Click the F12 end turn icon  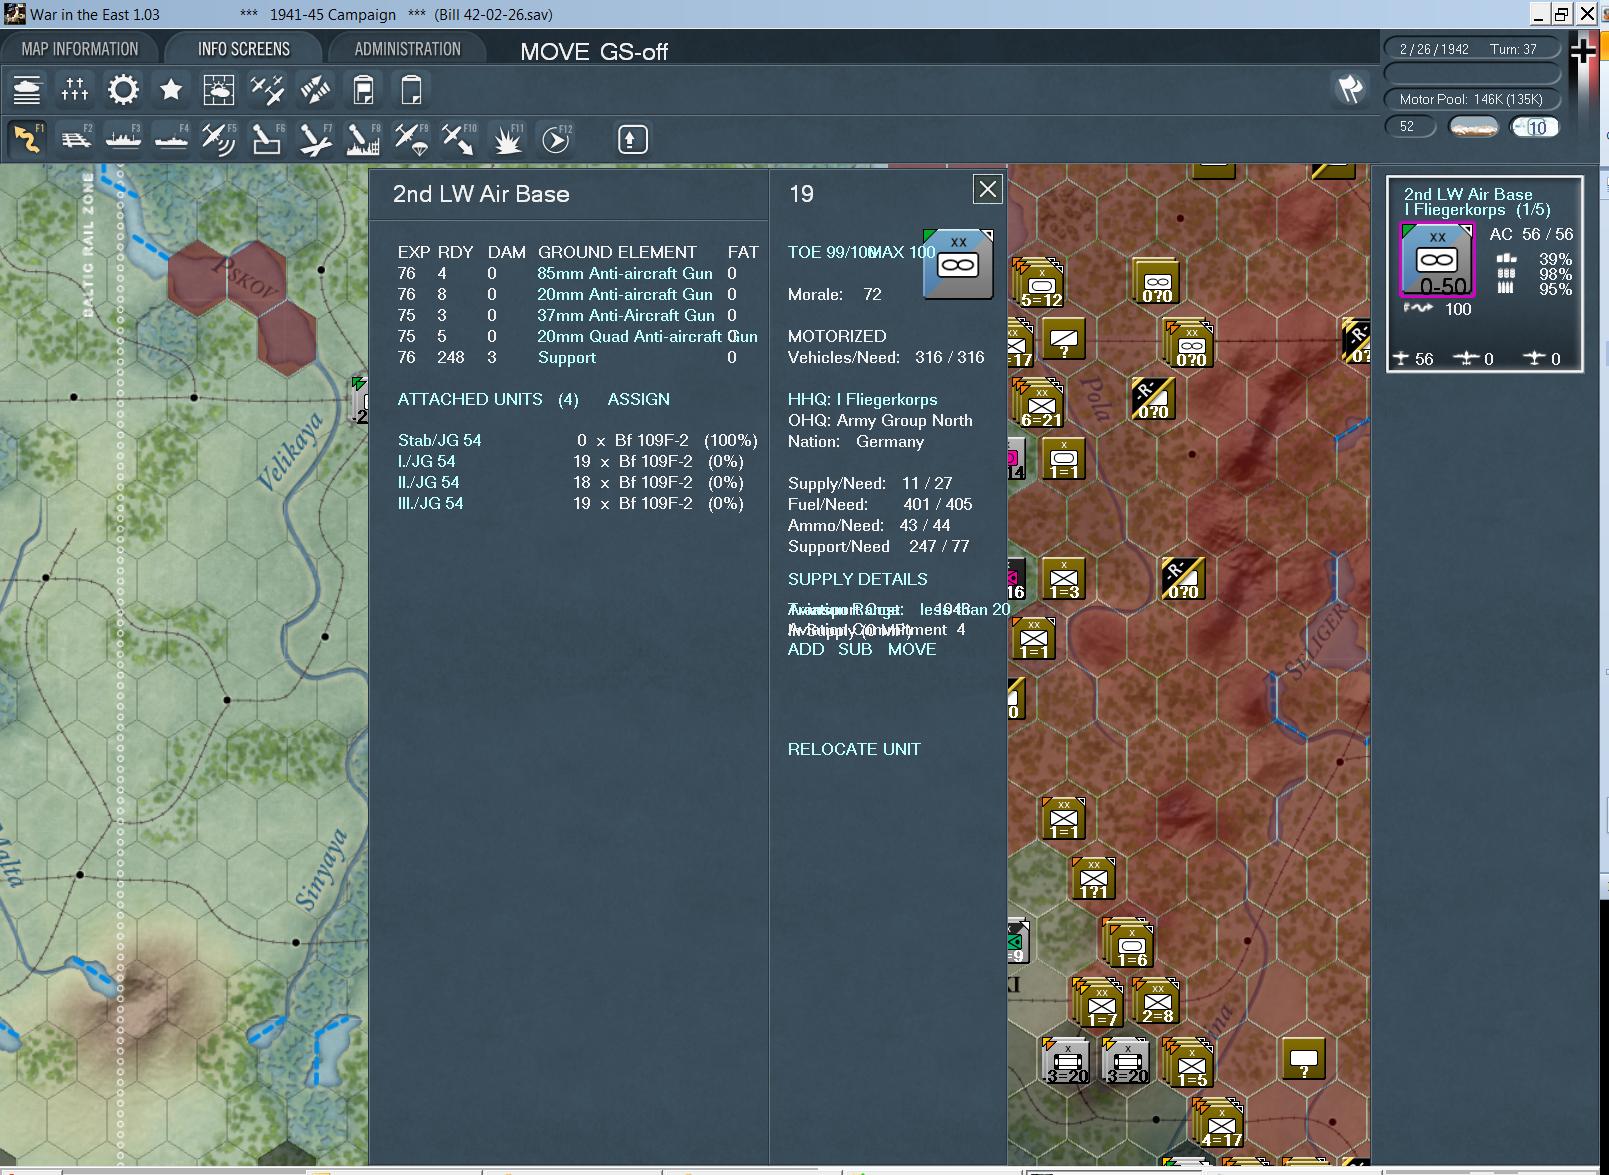point(555,139)
